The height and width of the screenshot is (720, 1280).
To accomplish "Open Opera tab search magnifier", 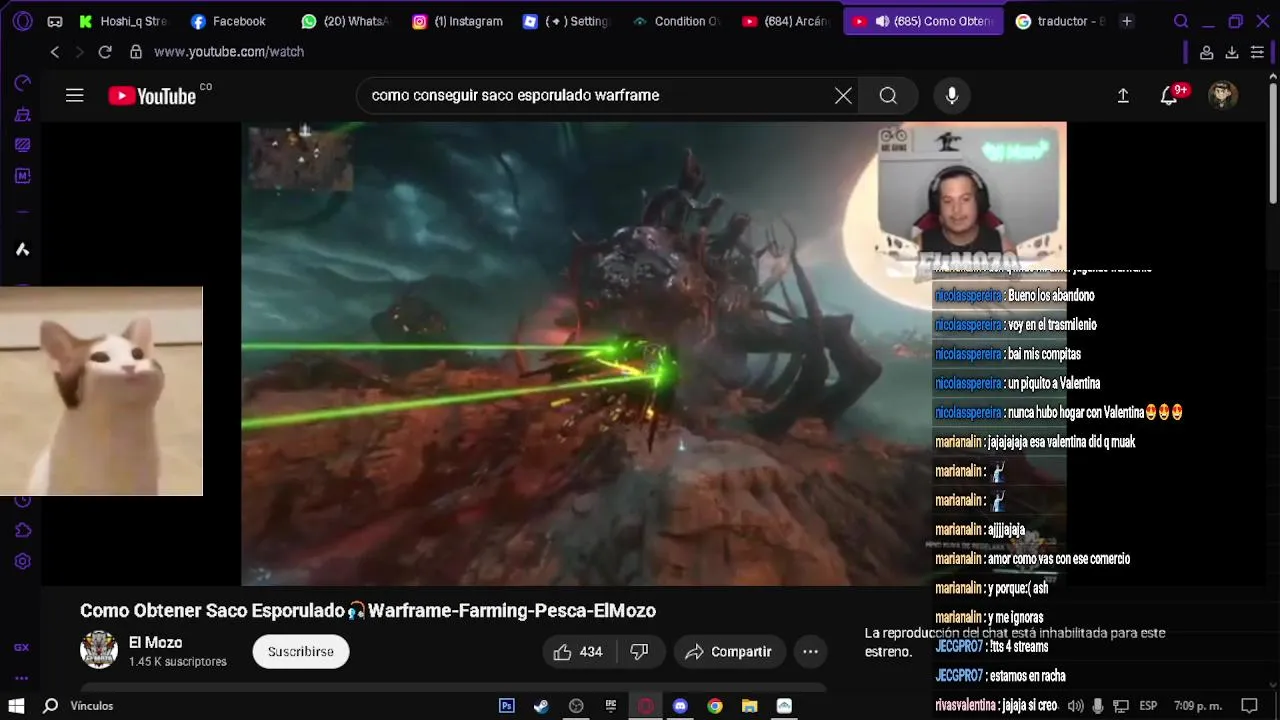I will [1181, 21].
